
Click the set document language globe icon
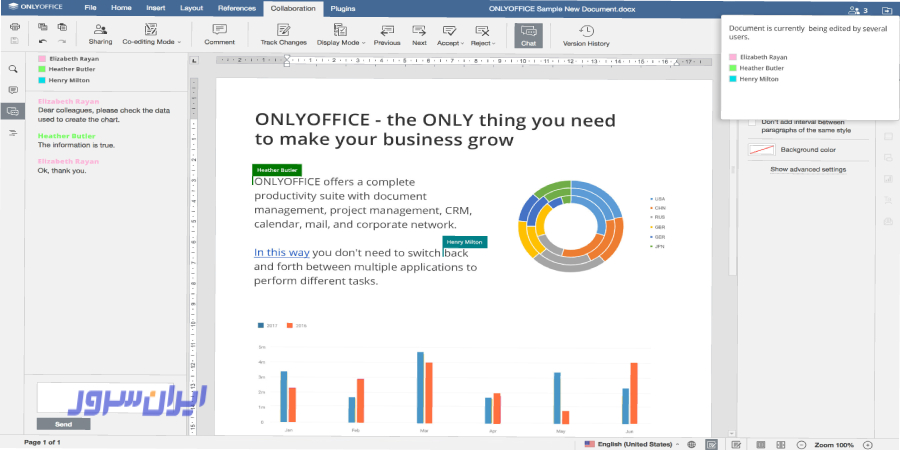pos(692,444)
